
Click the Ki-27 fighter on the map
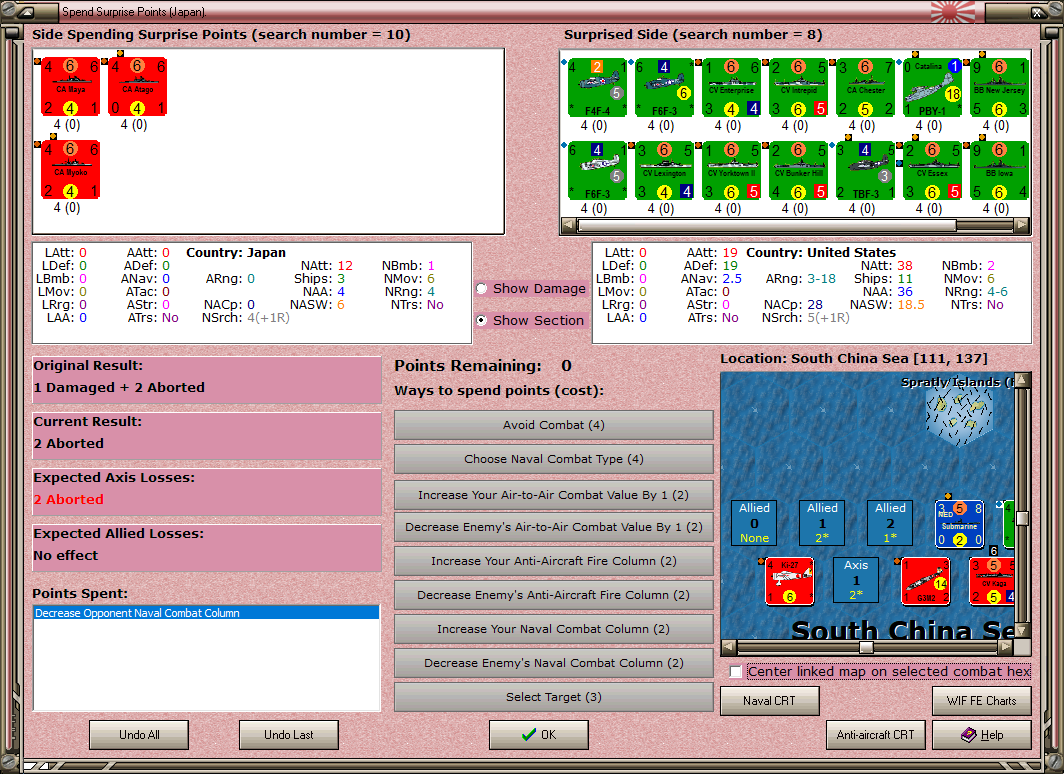789,581
